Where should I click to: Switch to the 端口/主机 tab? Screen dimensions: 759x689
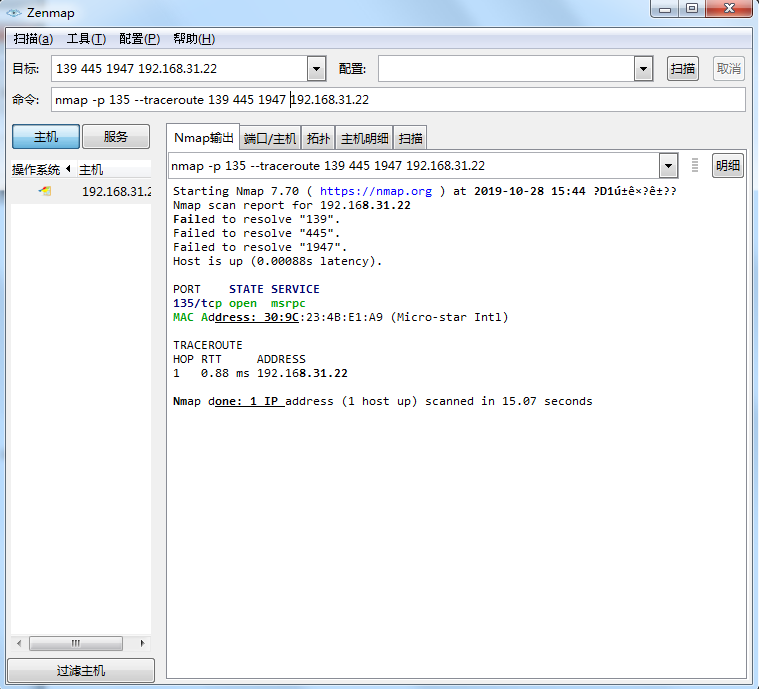[270, 139]
